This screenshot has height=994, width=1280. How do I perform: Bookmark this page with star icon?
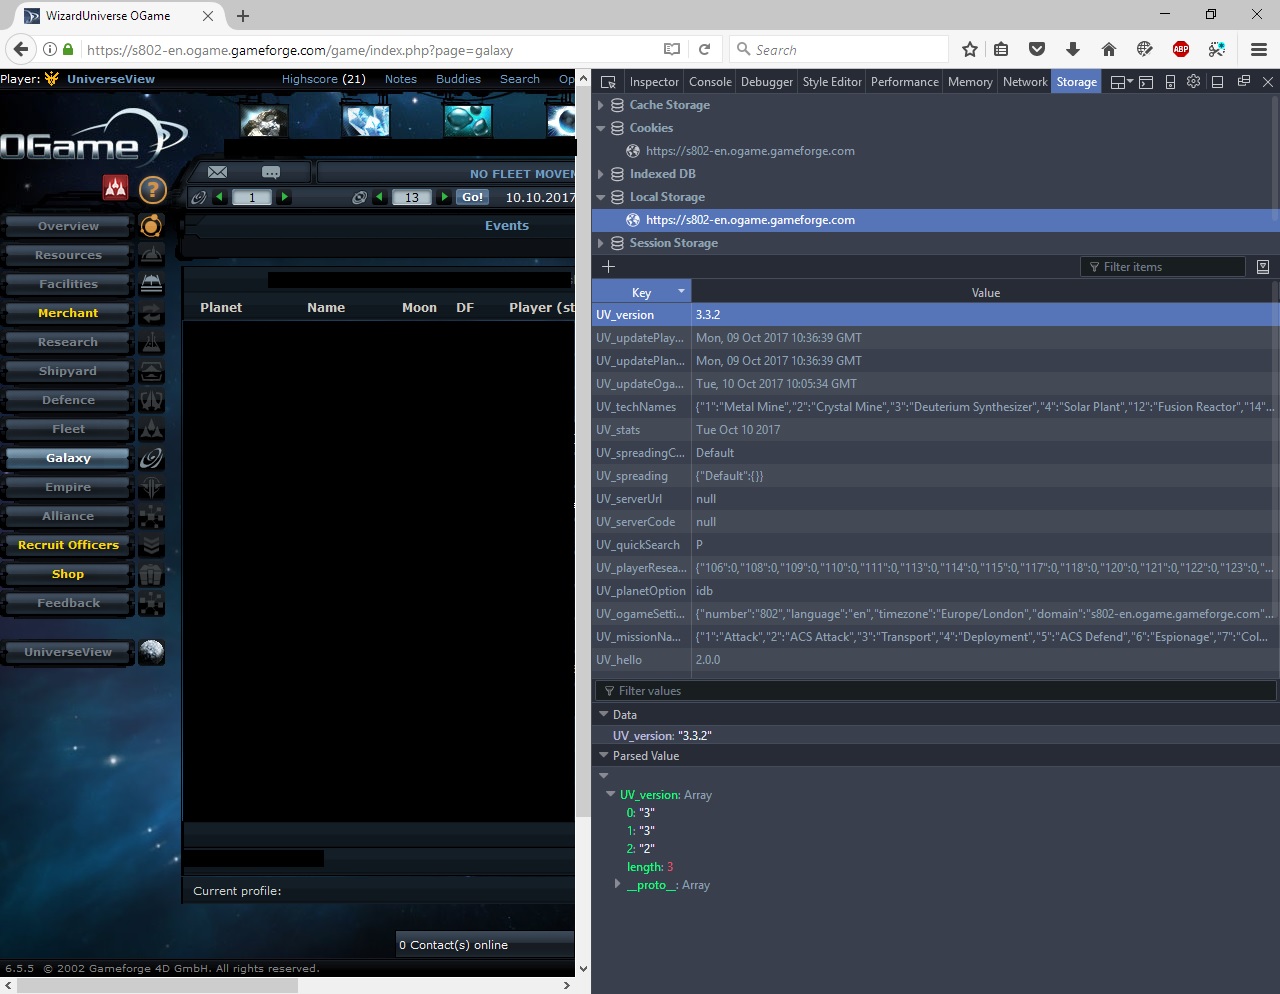(969, 49)
